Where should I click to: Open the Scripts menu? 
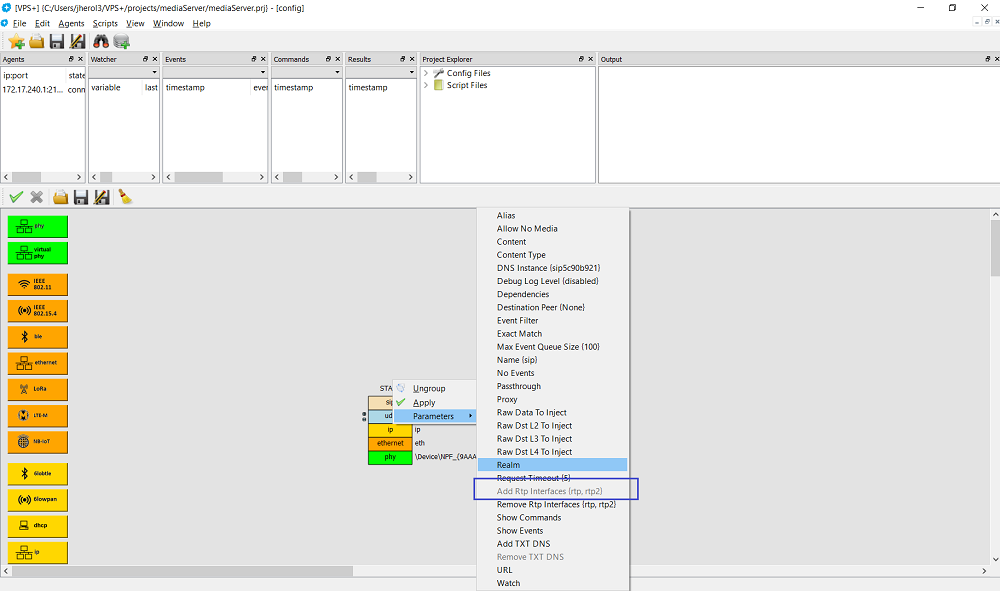pyautogui.click(x=105, y=23)
